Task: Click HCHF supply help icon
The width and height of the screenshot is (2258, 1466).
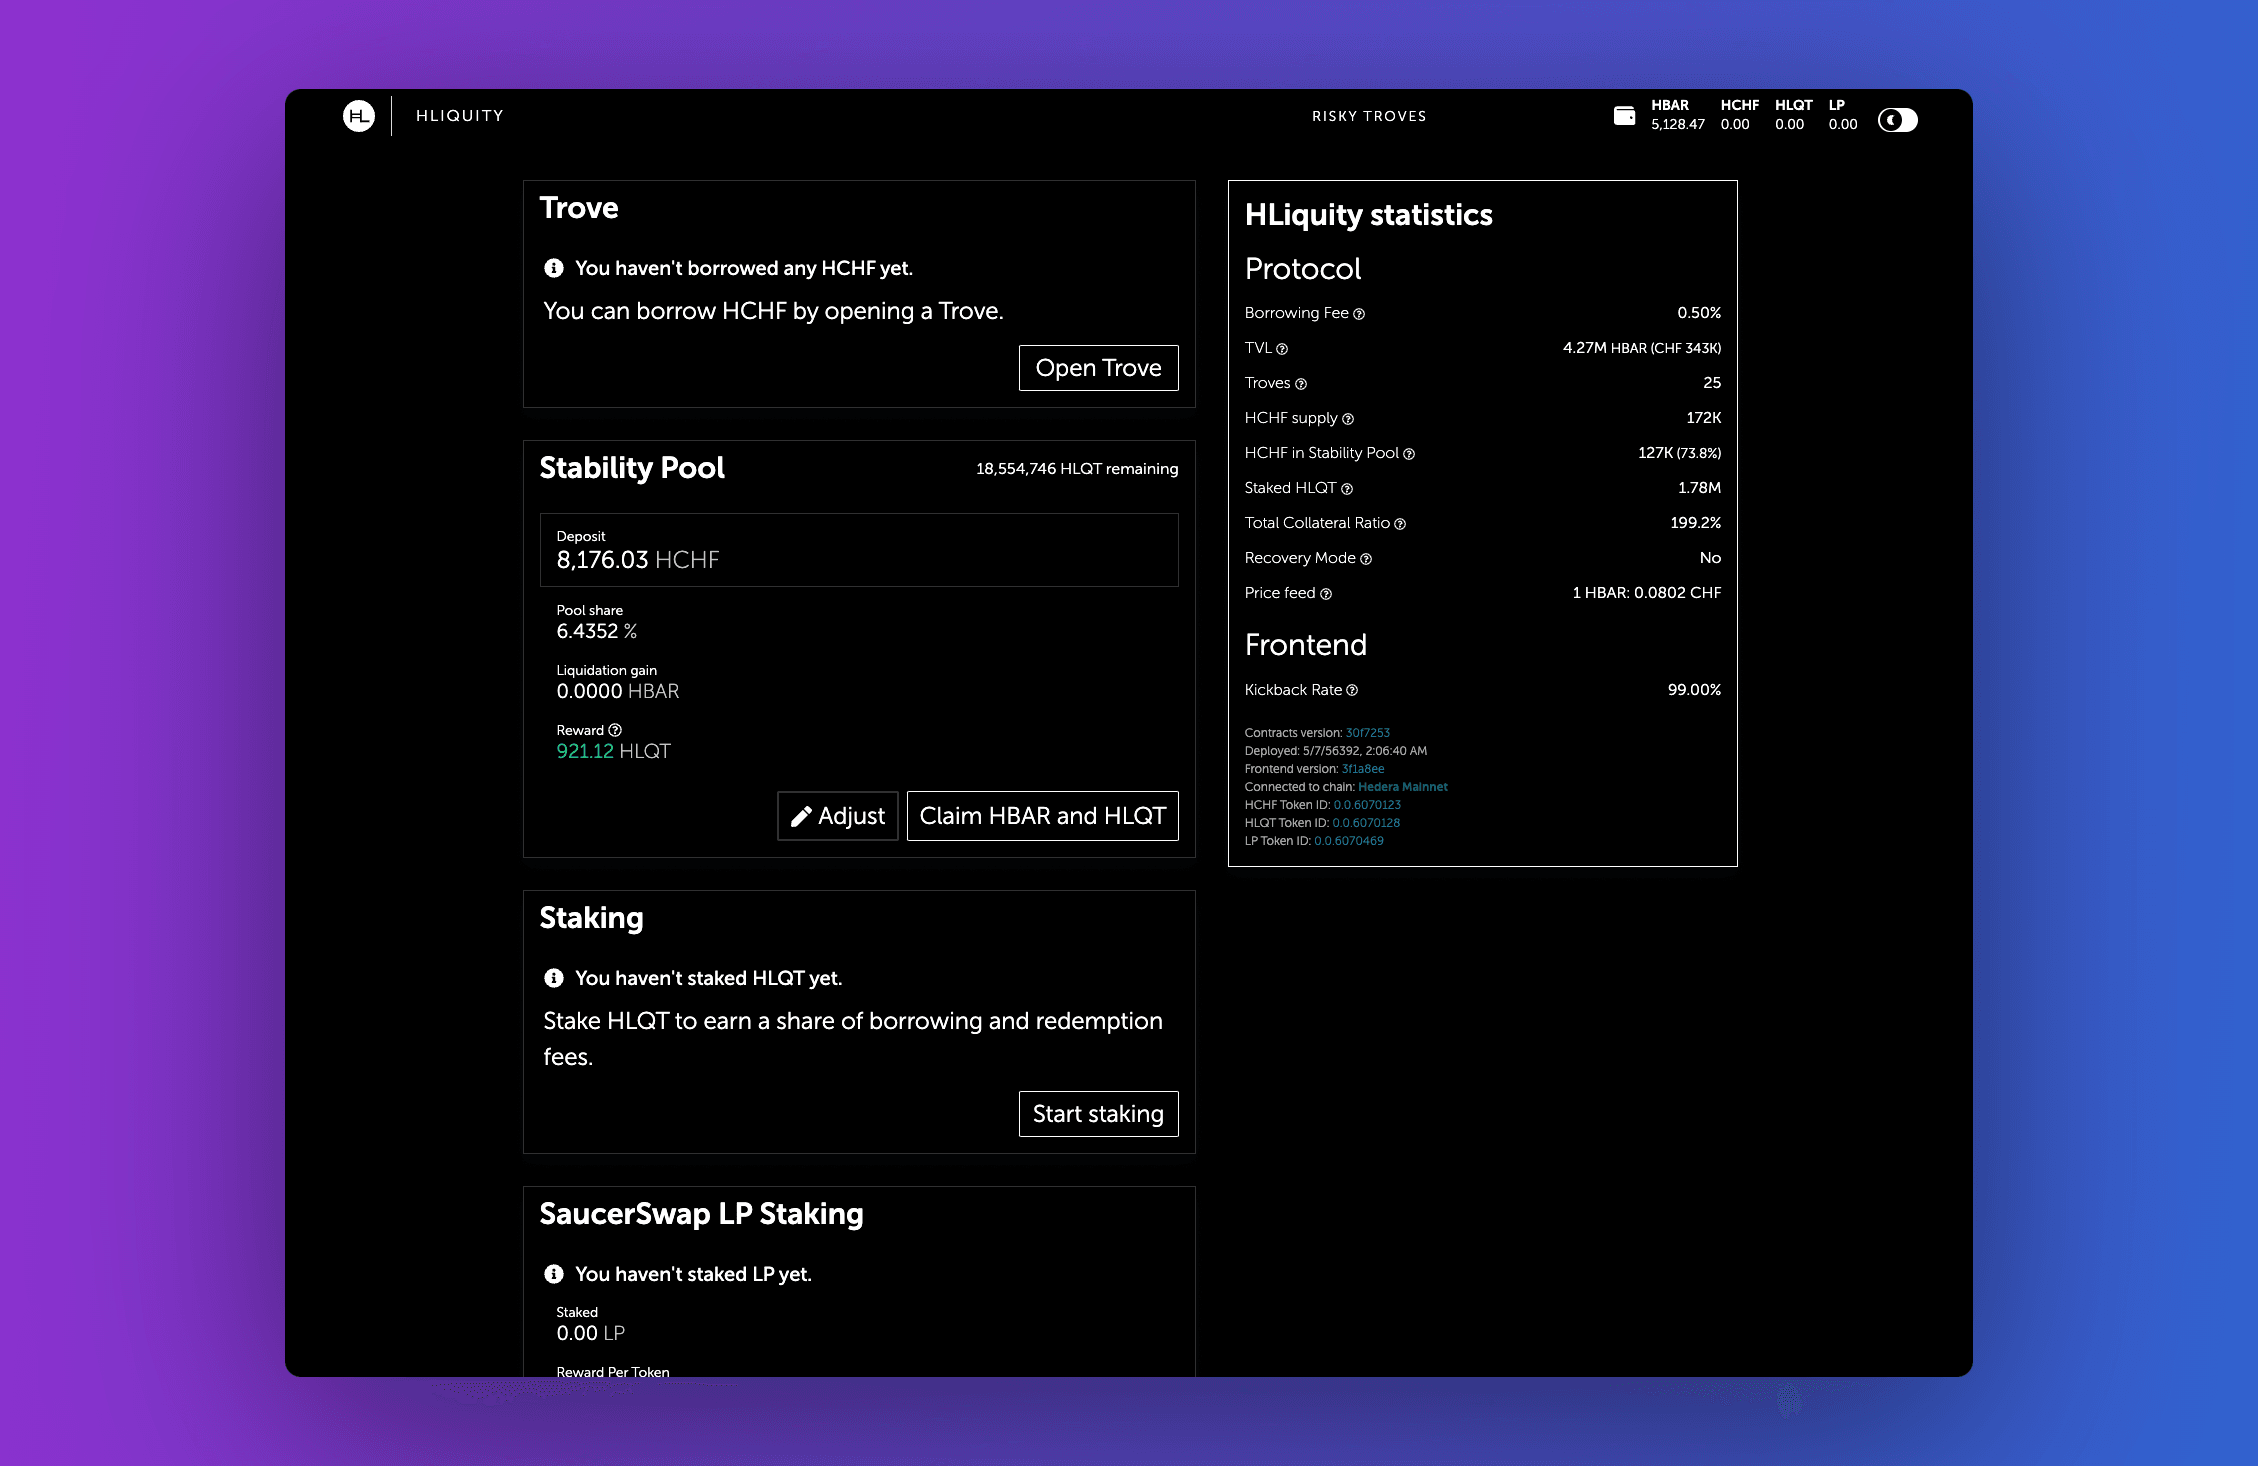Action: click(1348, 419)
